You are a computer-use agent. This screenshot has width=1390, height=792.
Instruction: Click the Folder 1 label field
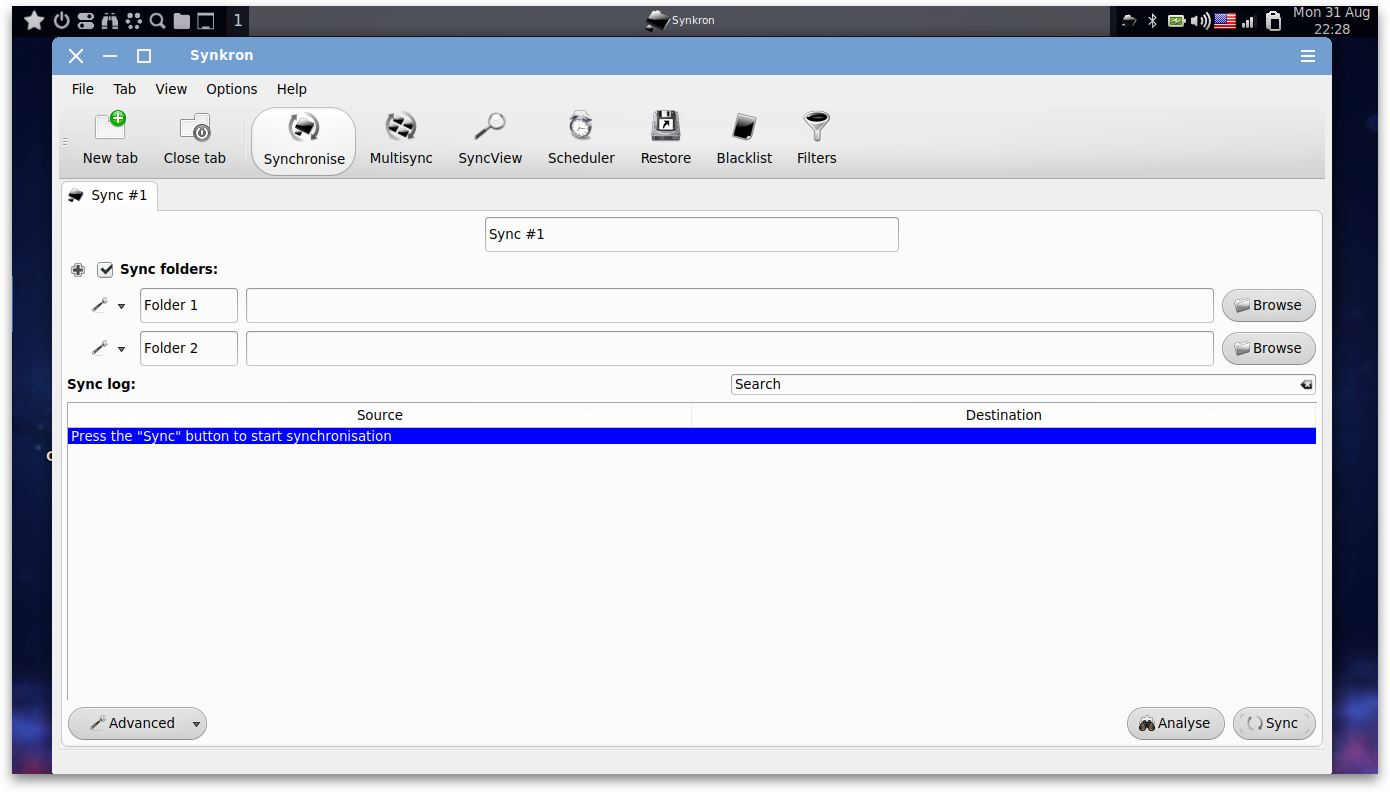click(189, 306)
